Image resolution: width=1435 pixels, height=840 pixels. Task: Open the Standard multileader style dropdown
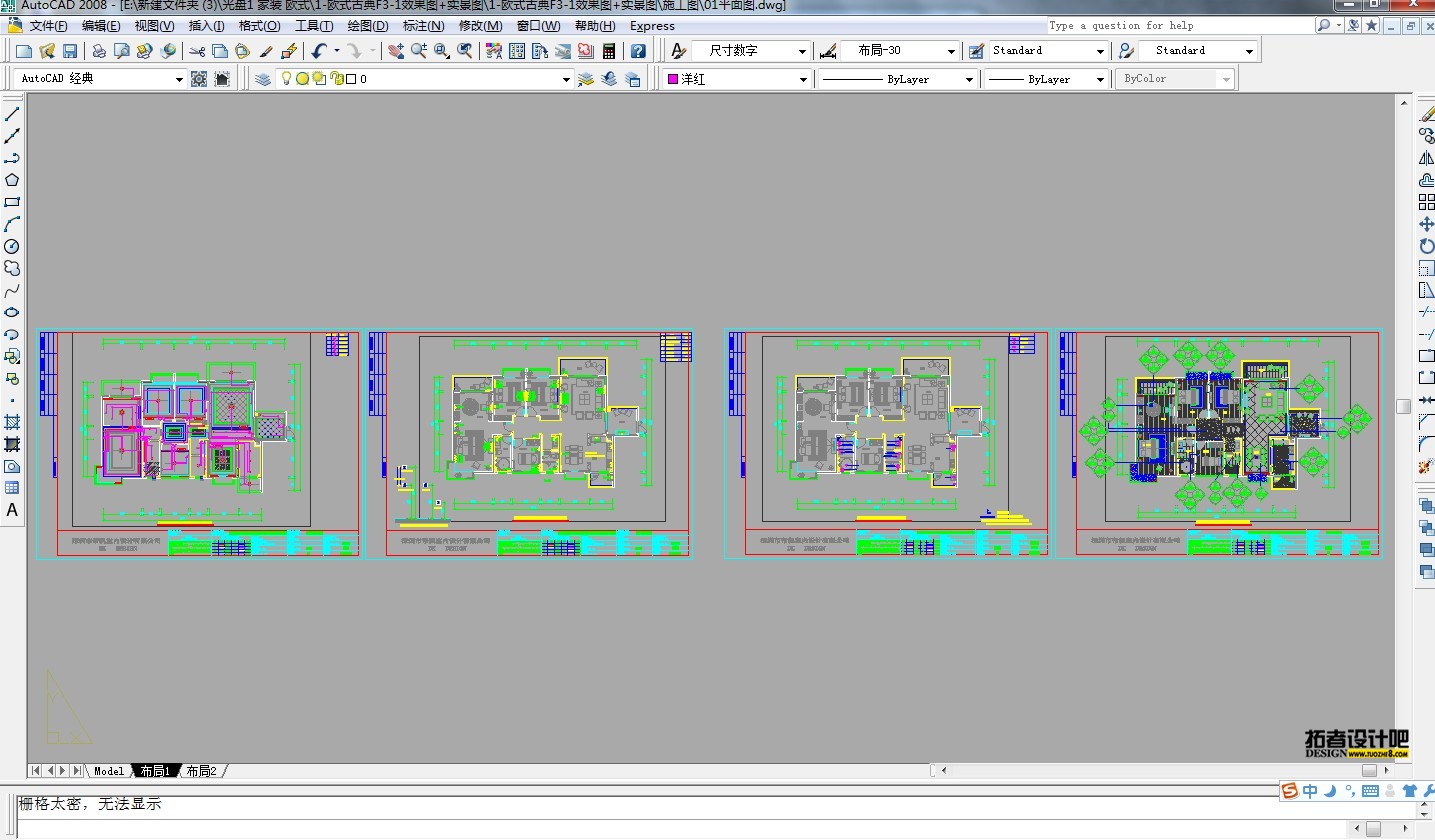point(1250,51)
